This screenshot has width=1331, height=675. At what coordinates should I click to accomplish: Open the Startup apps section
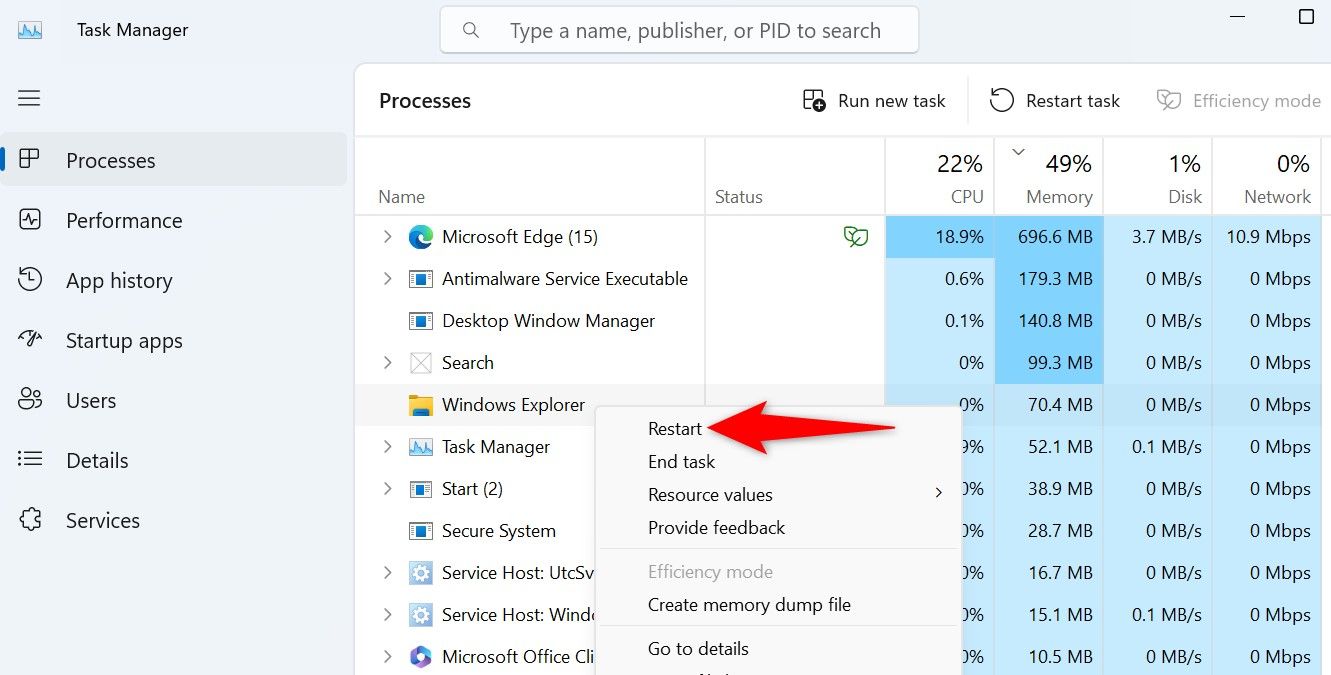pos(123,340)
